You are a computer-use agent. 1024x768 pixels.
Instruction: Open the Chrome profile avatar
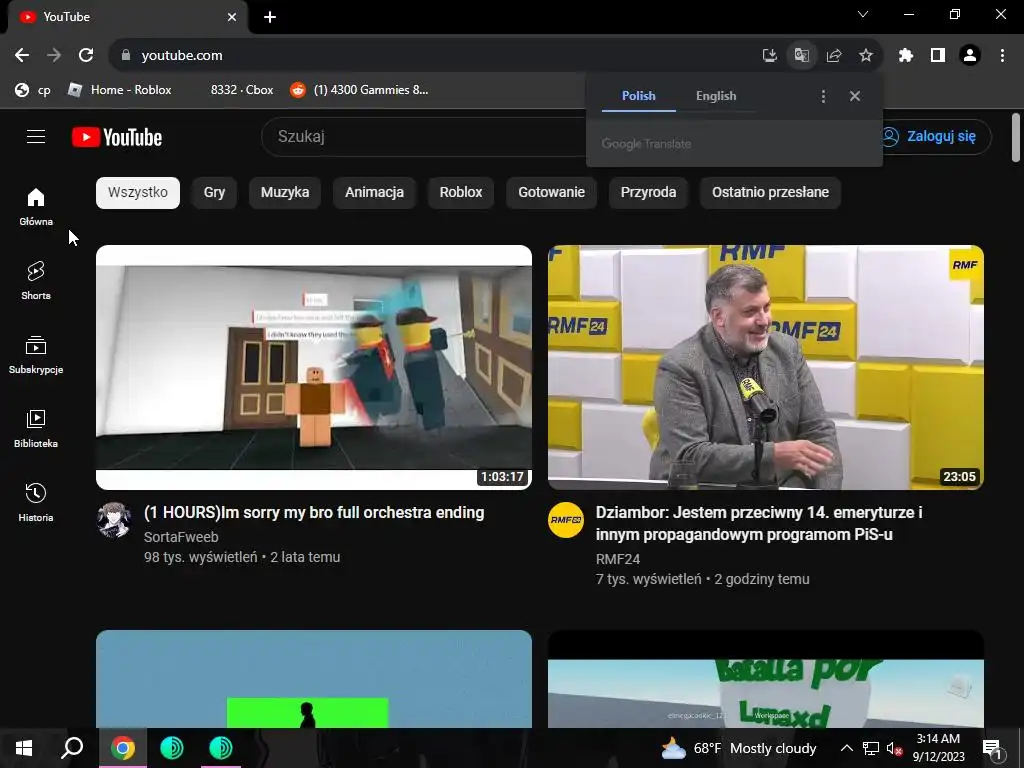pyautogui.click(x=970, y=56)
